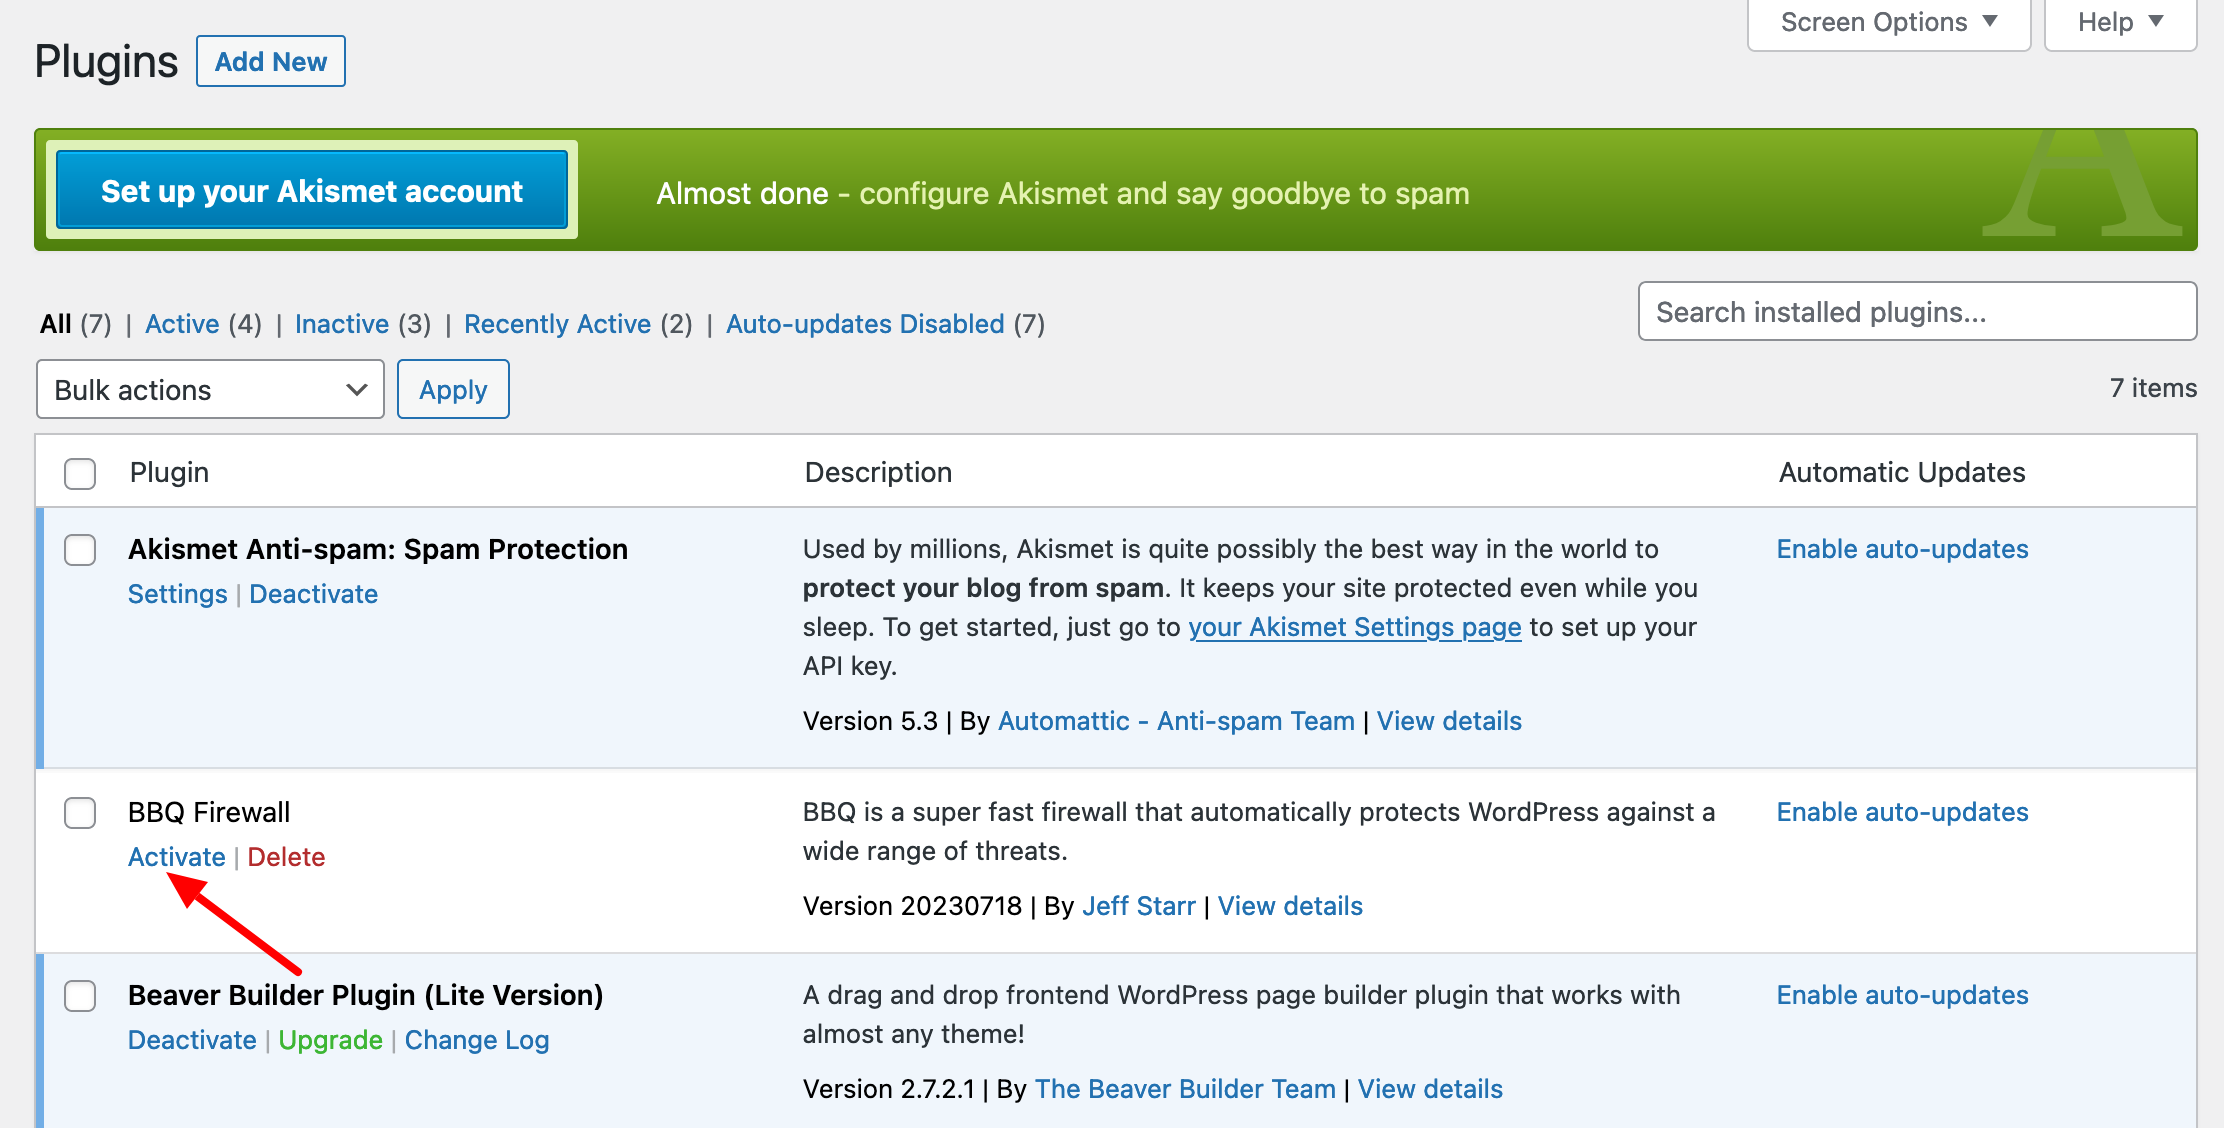Expand the Help panel
Viewport: 2224px width, 1128px height.
point(2120,22)
